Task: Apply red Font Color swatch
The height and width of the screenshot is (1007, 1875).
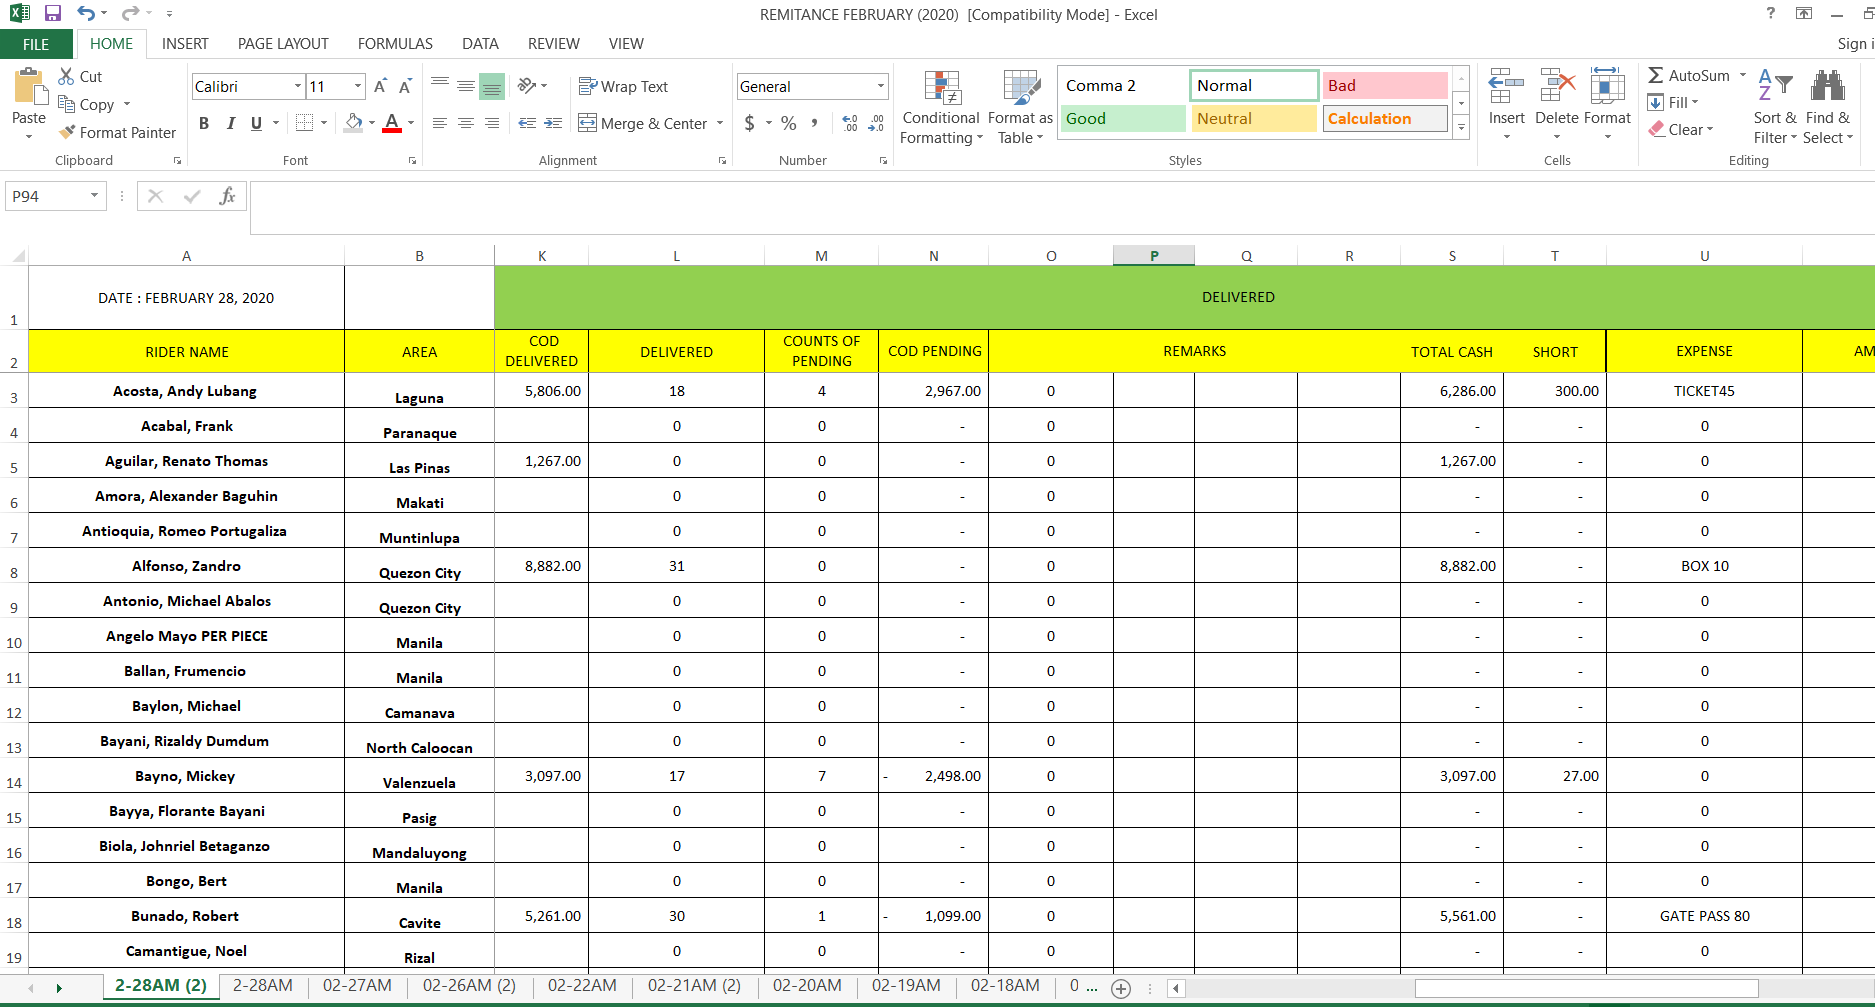Action: (392, 123)
